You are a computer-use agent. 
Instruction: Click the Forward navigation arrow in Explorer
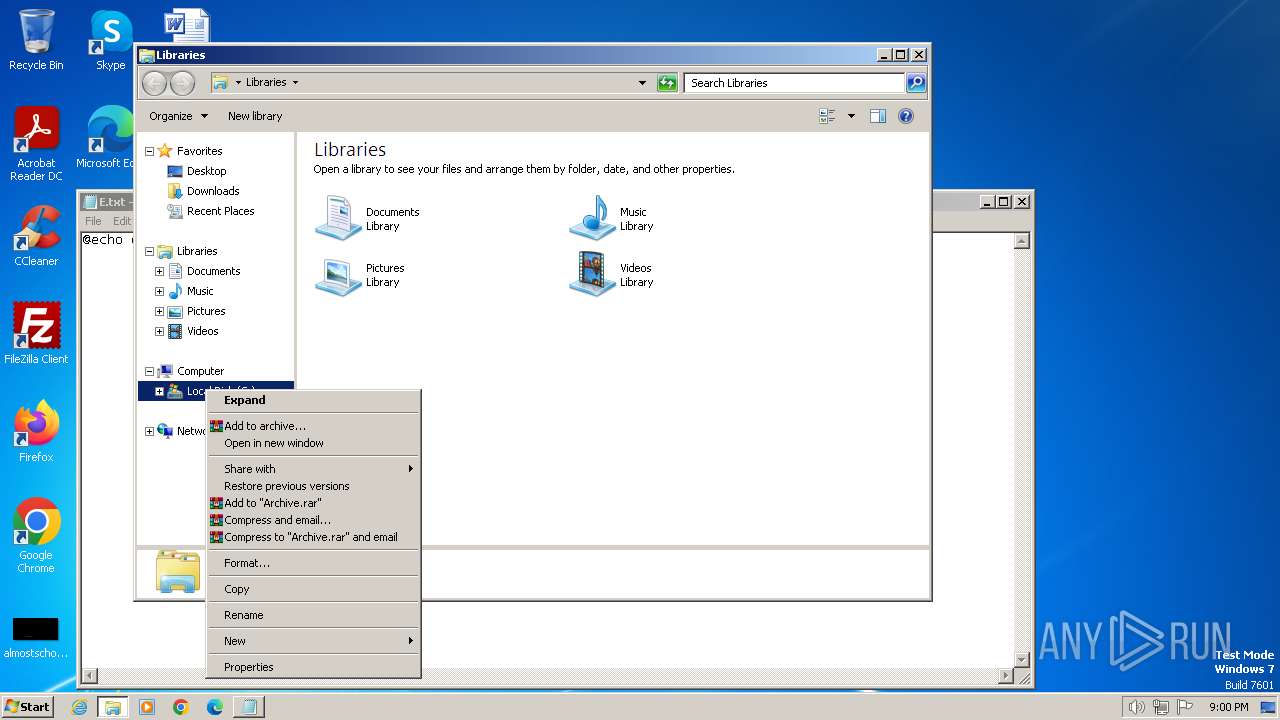tap(182, 83)
